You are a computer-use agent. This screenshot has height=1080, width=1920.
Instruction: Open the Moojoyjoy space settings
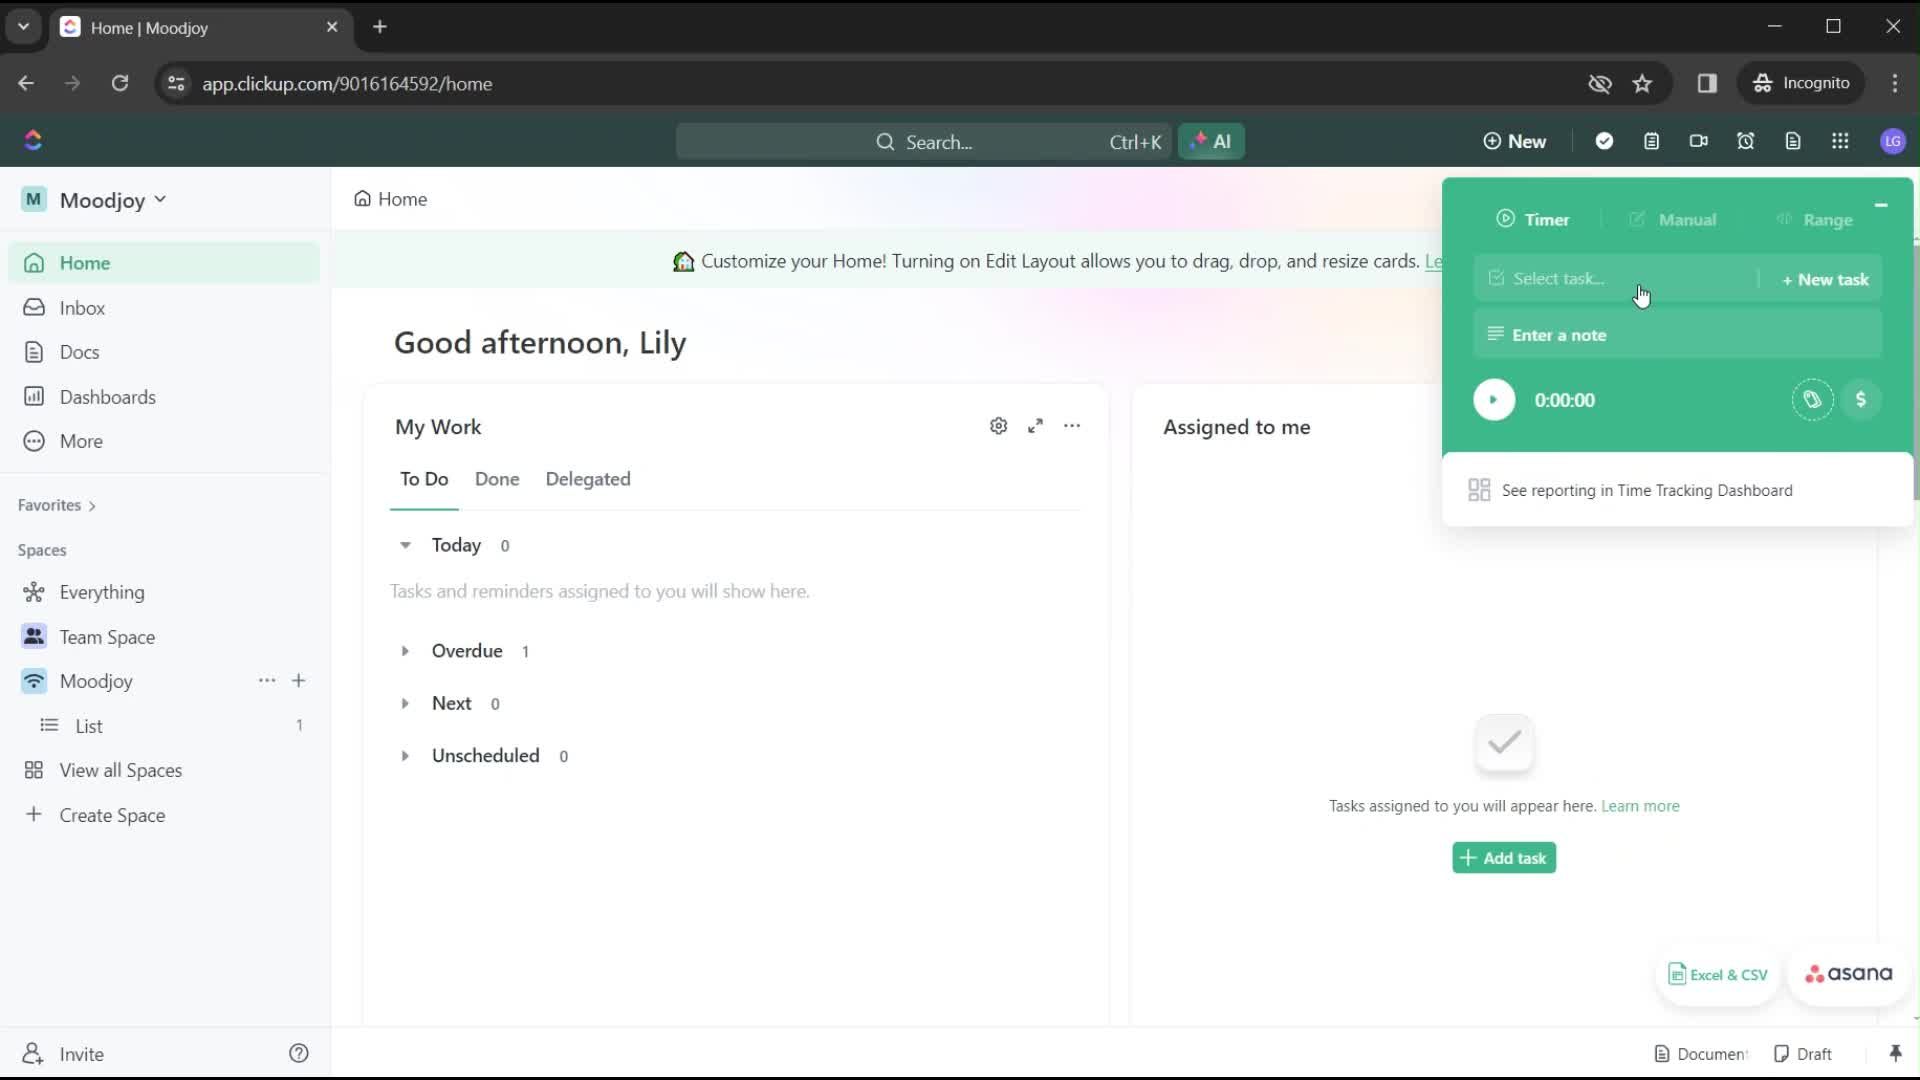(264, 680)
